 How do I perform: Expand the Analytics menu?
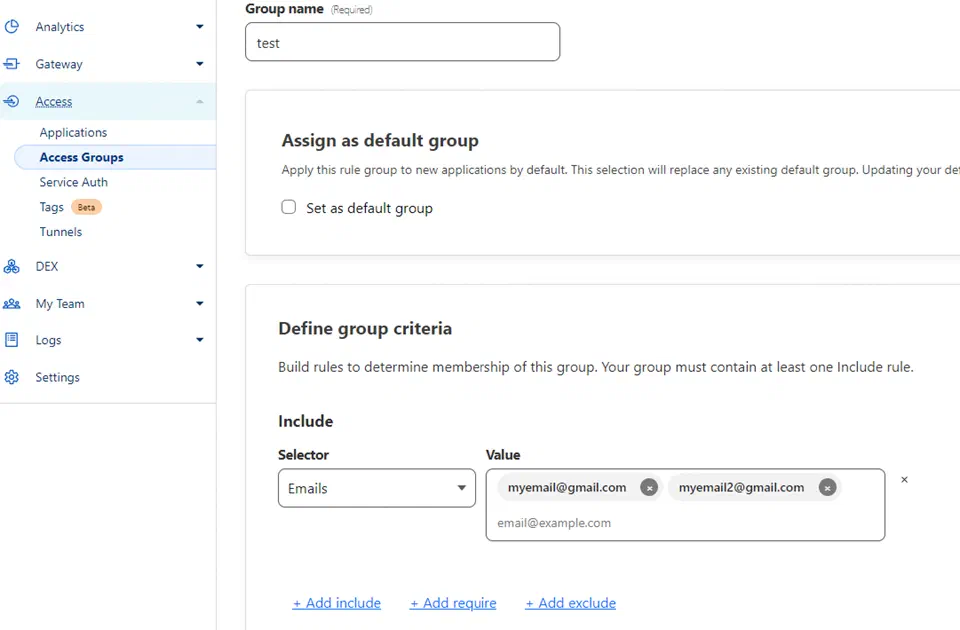pyautogui.click(x=200, y=26)
